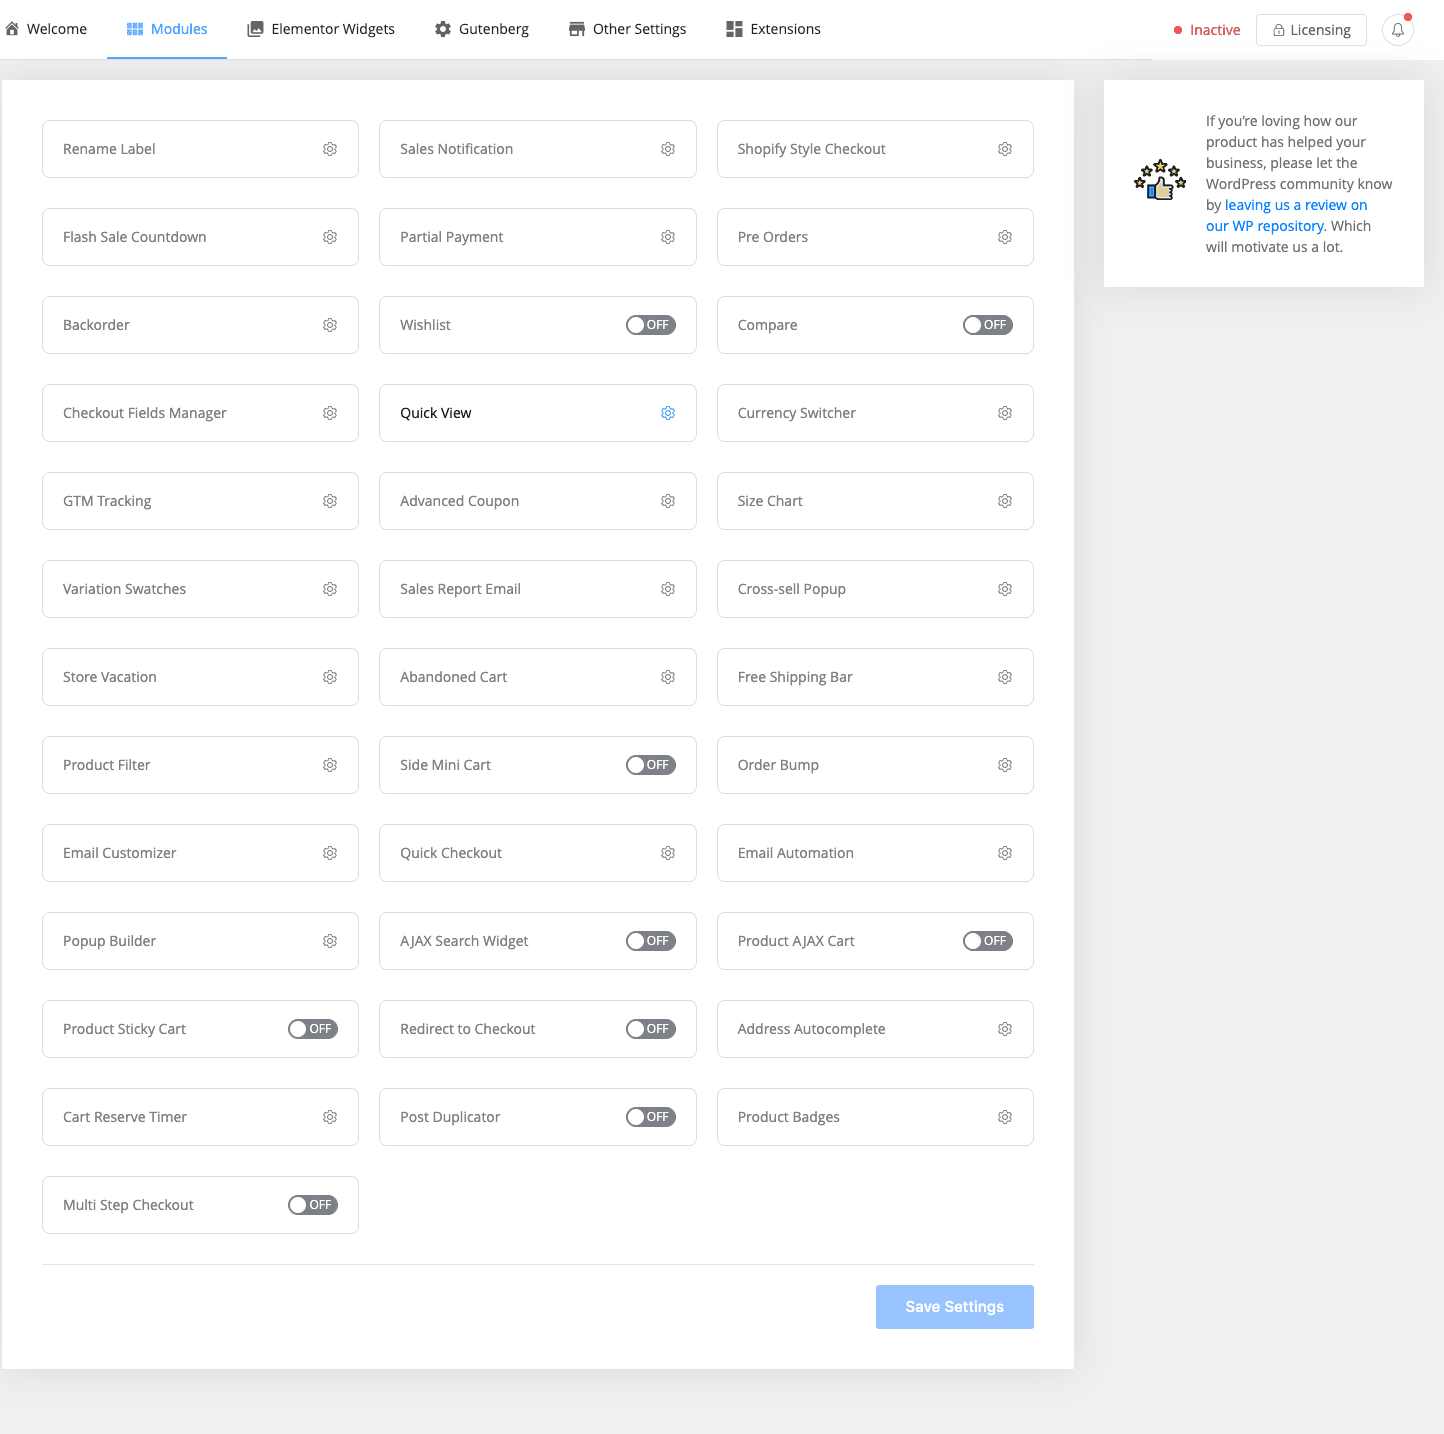Open Email Automation settings gear

[1005, 853]
